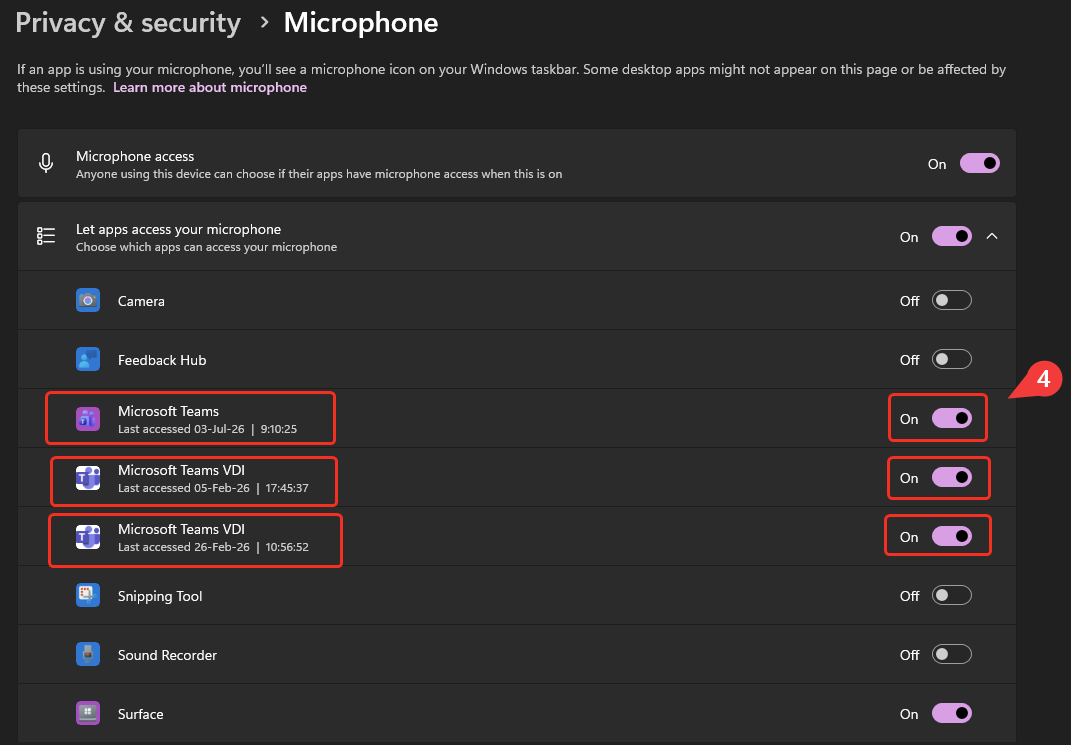Image resolution: width=1071 pixels, height=745 pixels.
Task: Click Let apps access your microphone label
Action: [178, 229]
